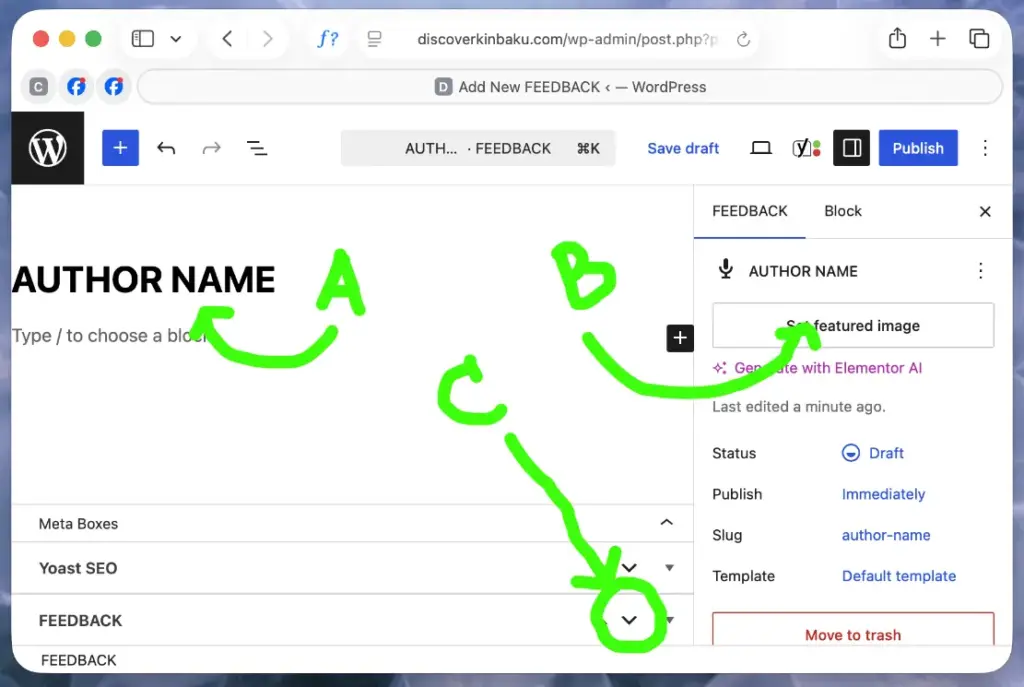This screenshot has height=687, width=1024.
Task: Open the Yoast SEO toolbar icon
Action: 806,148
